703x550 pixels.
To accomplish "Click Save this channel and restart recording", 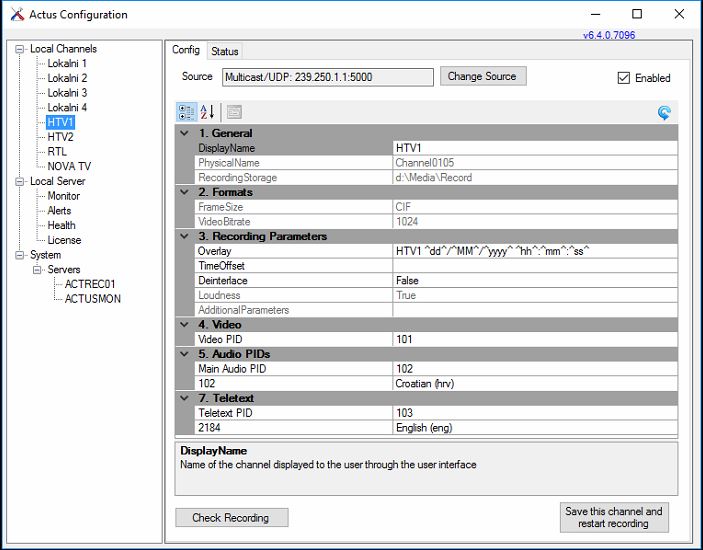I will 614,518.
